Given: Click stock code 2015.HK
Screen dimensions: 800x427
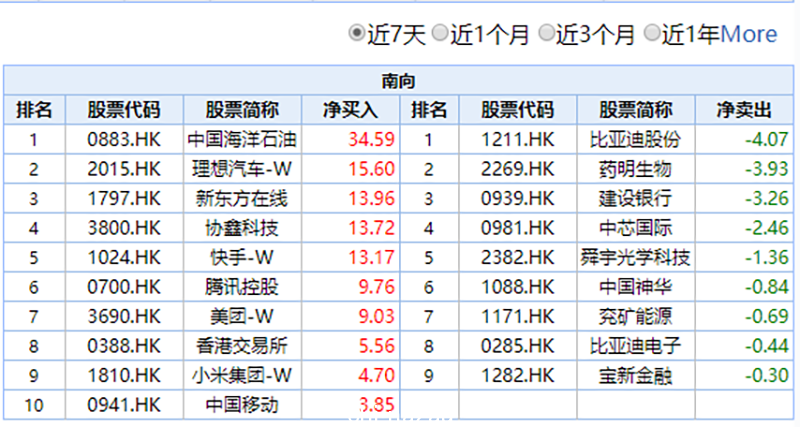Looking at the screenshot, I should (124, 169).
